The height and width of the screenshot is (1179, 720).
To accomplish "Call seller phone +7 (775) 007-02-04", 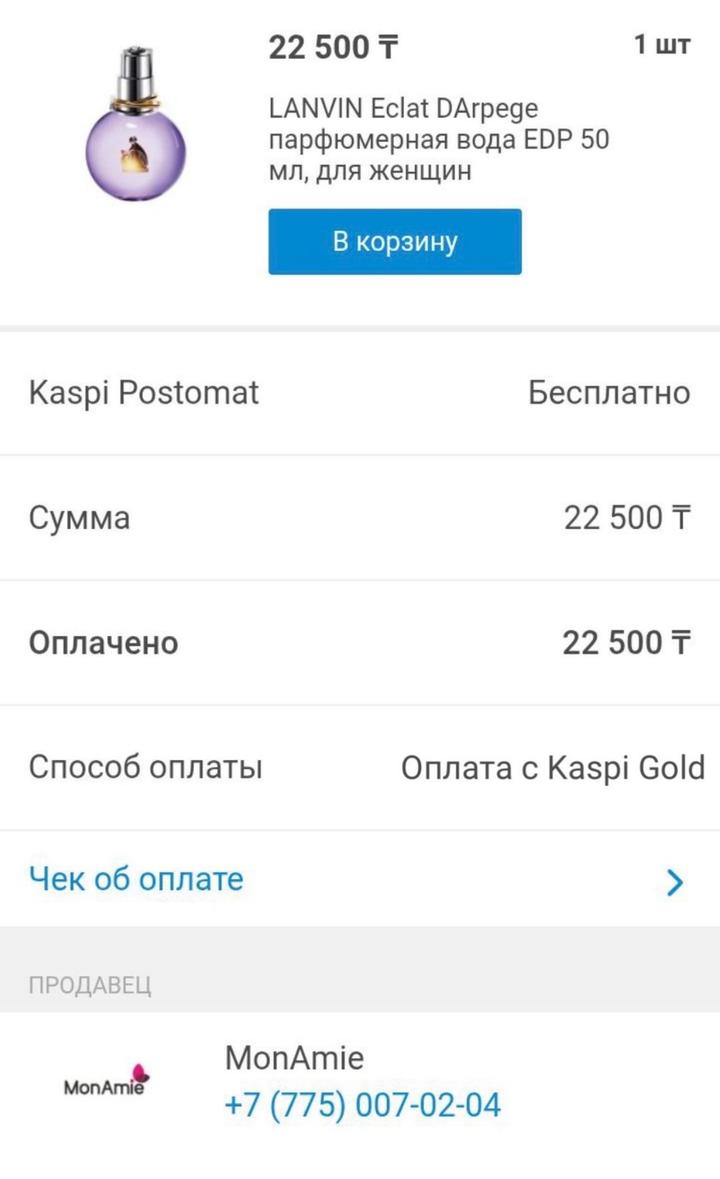I will (x=362, y=1106).
